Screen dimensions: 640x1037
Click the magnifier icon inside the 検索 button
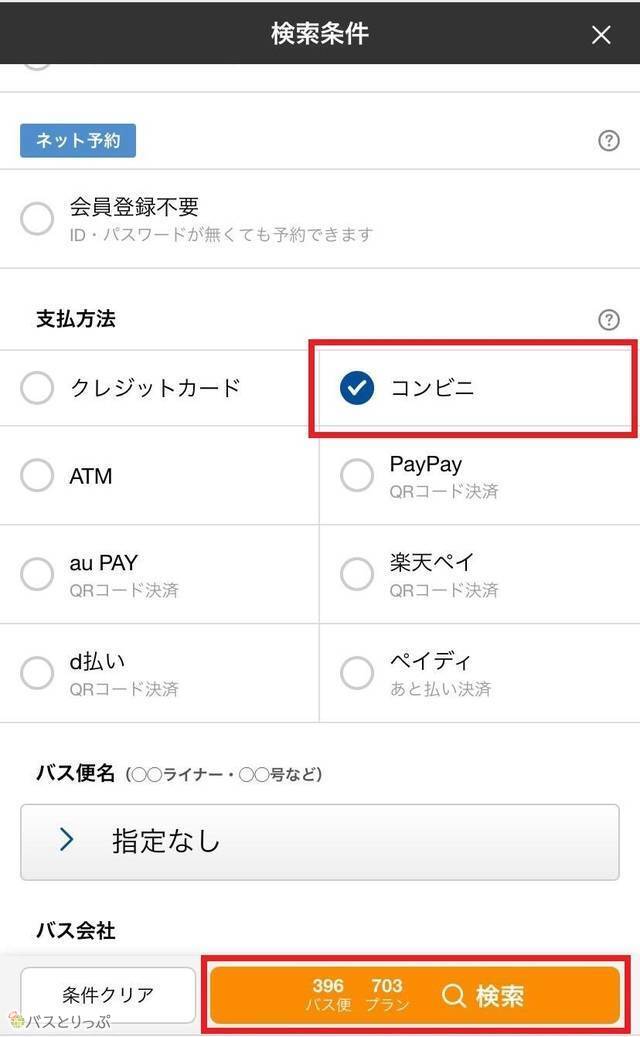455,995
